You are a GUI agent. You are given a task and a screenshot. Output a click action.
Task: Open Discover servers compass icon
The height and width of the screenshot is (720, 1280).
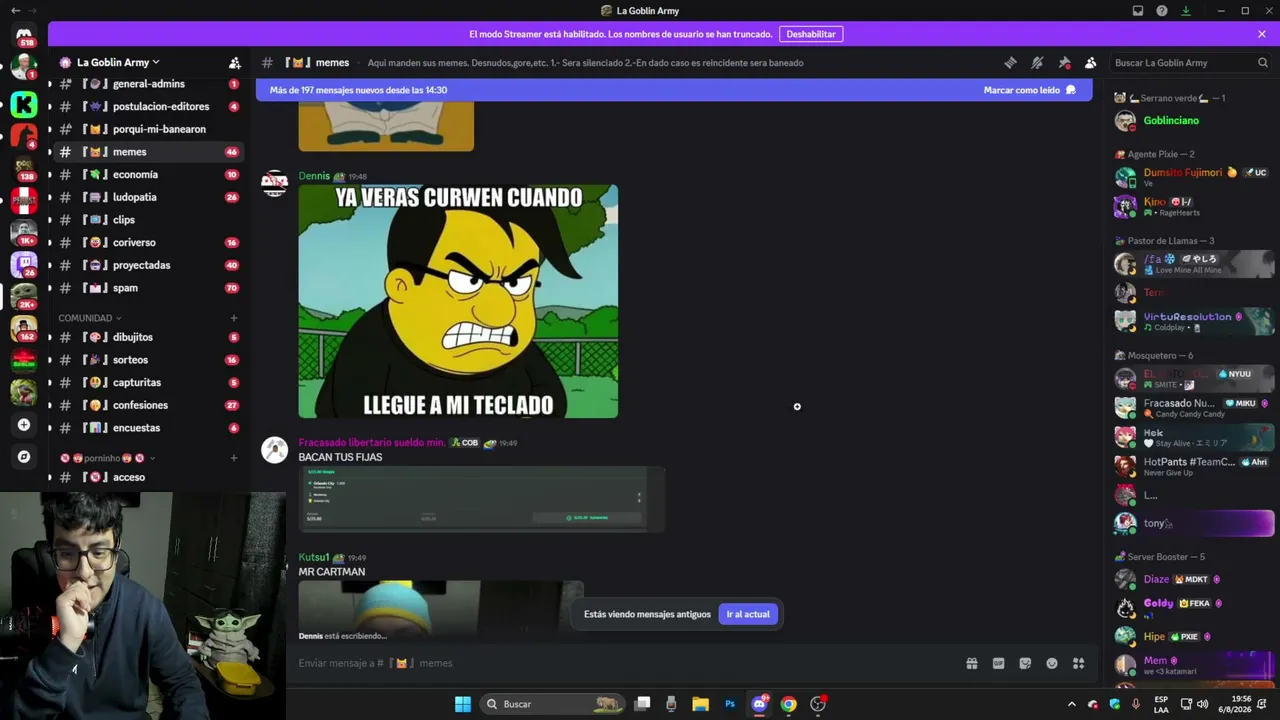24,457
